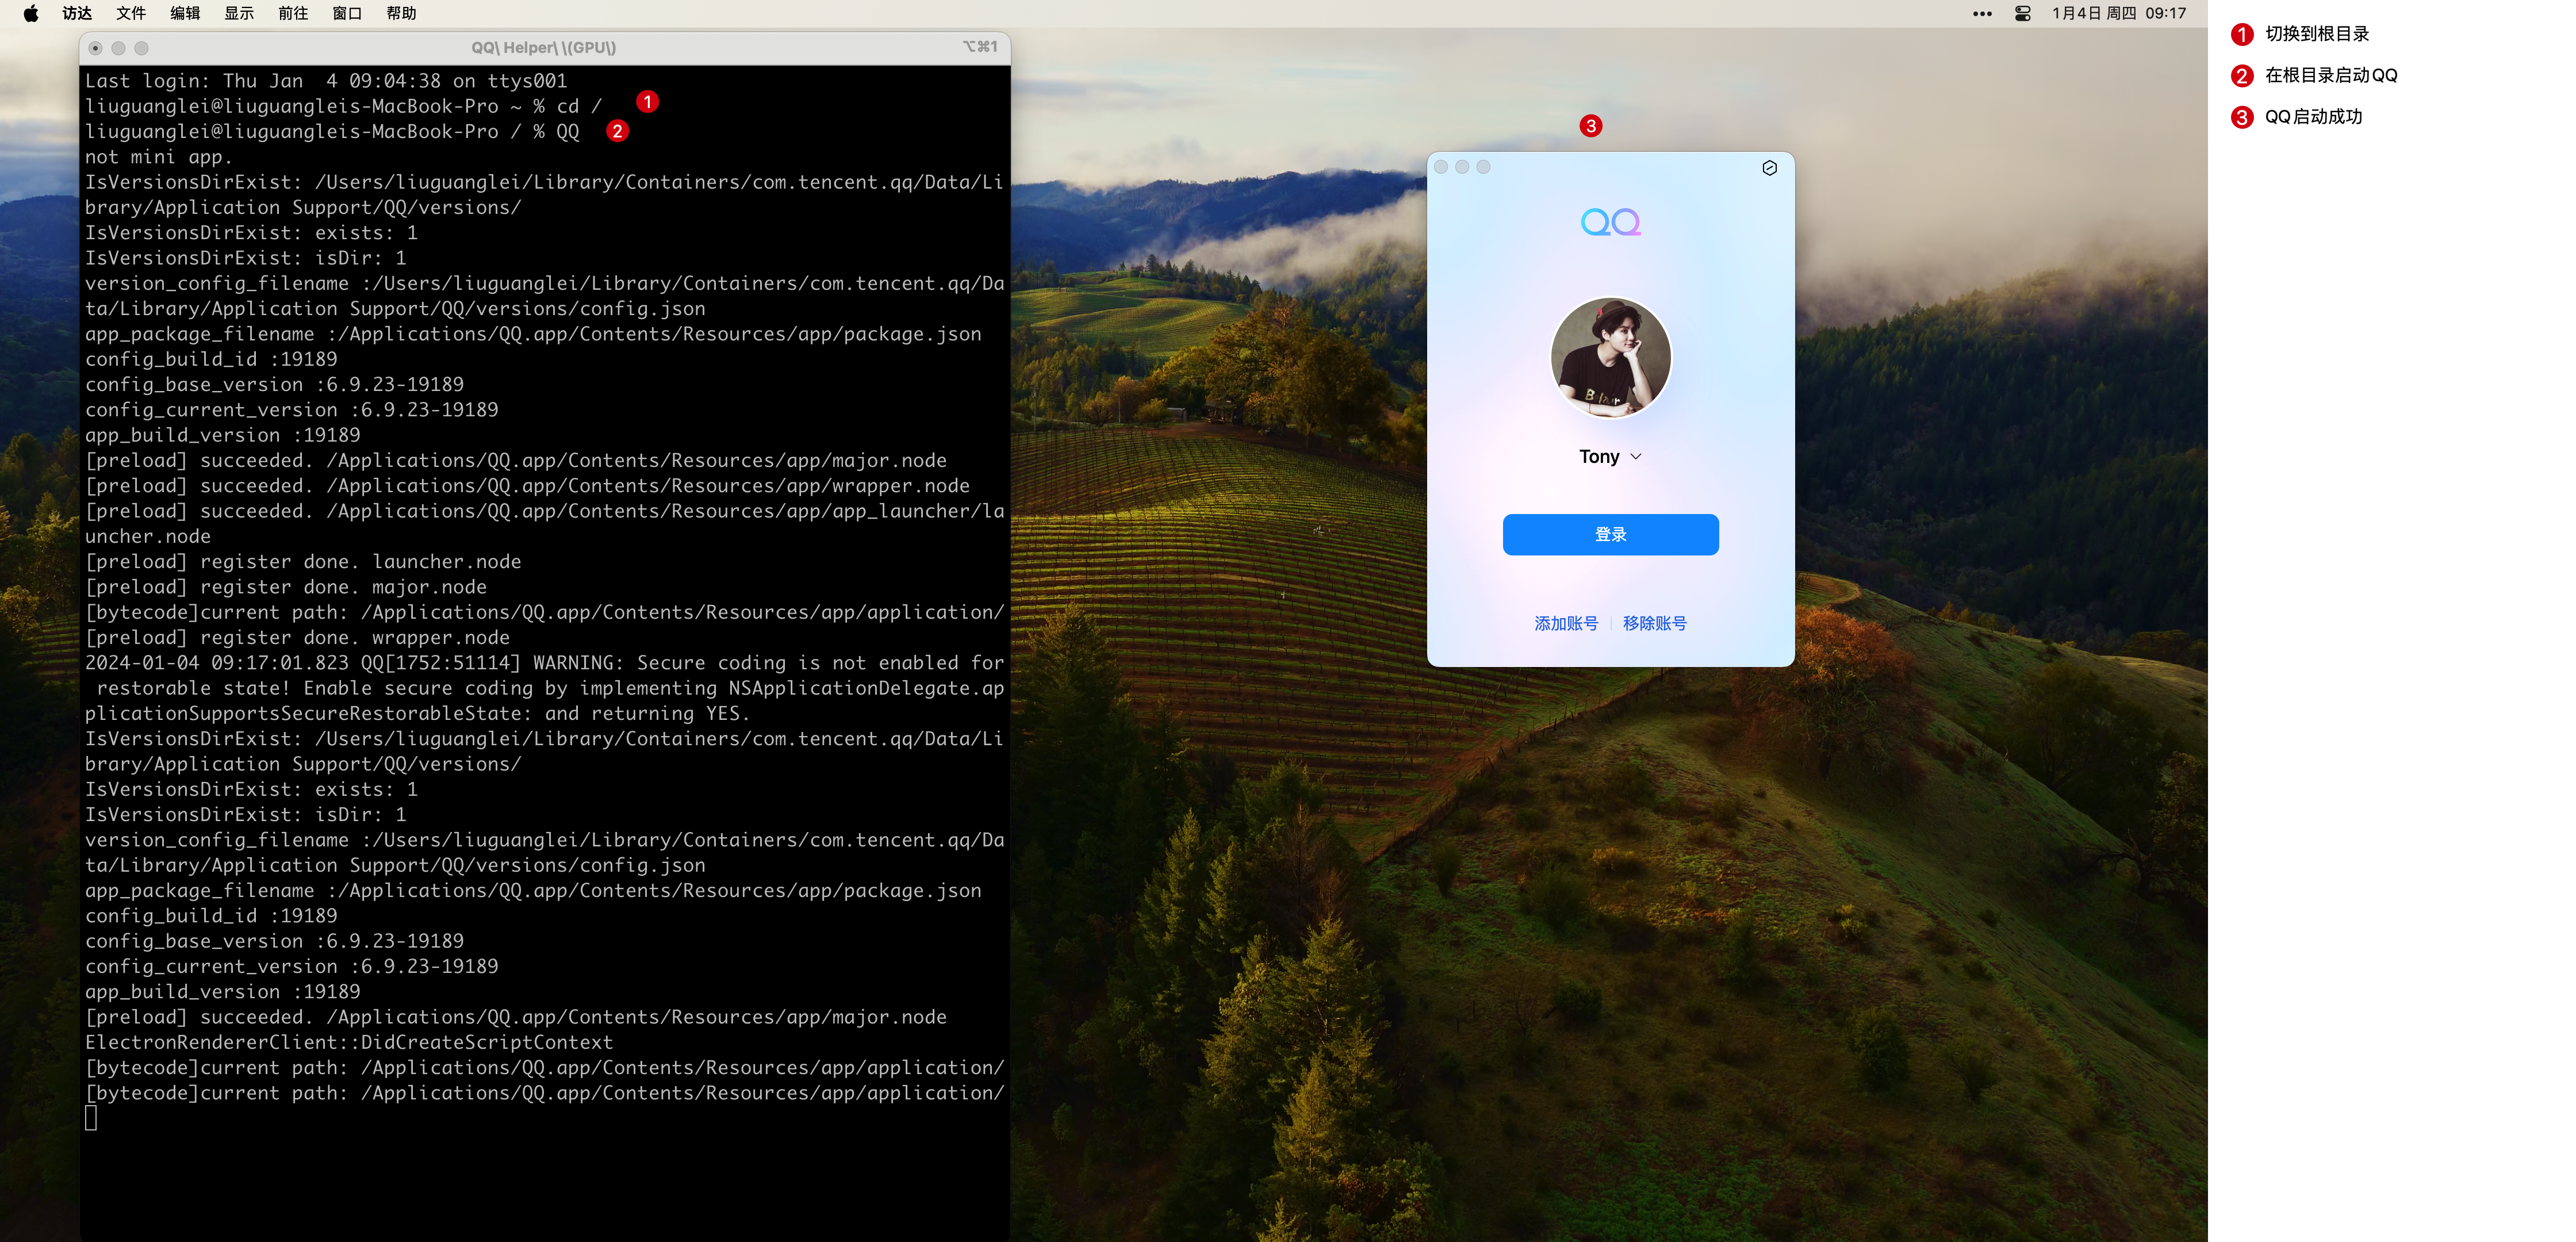Open the 显示 menu
This screenshot has width=2576, height=1242.
click(239, 13)
